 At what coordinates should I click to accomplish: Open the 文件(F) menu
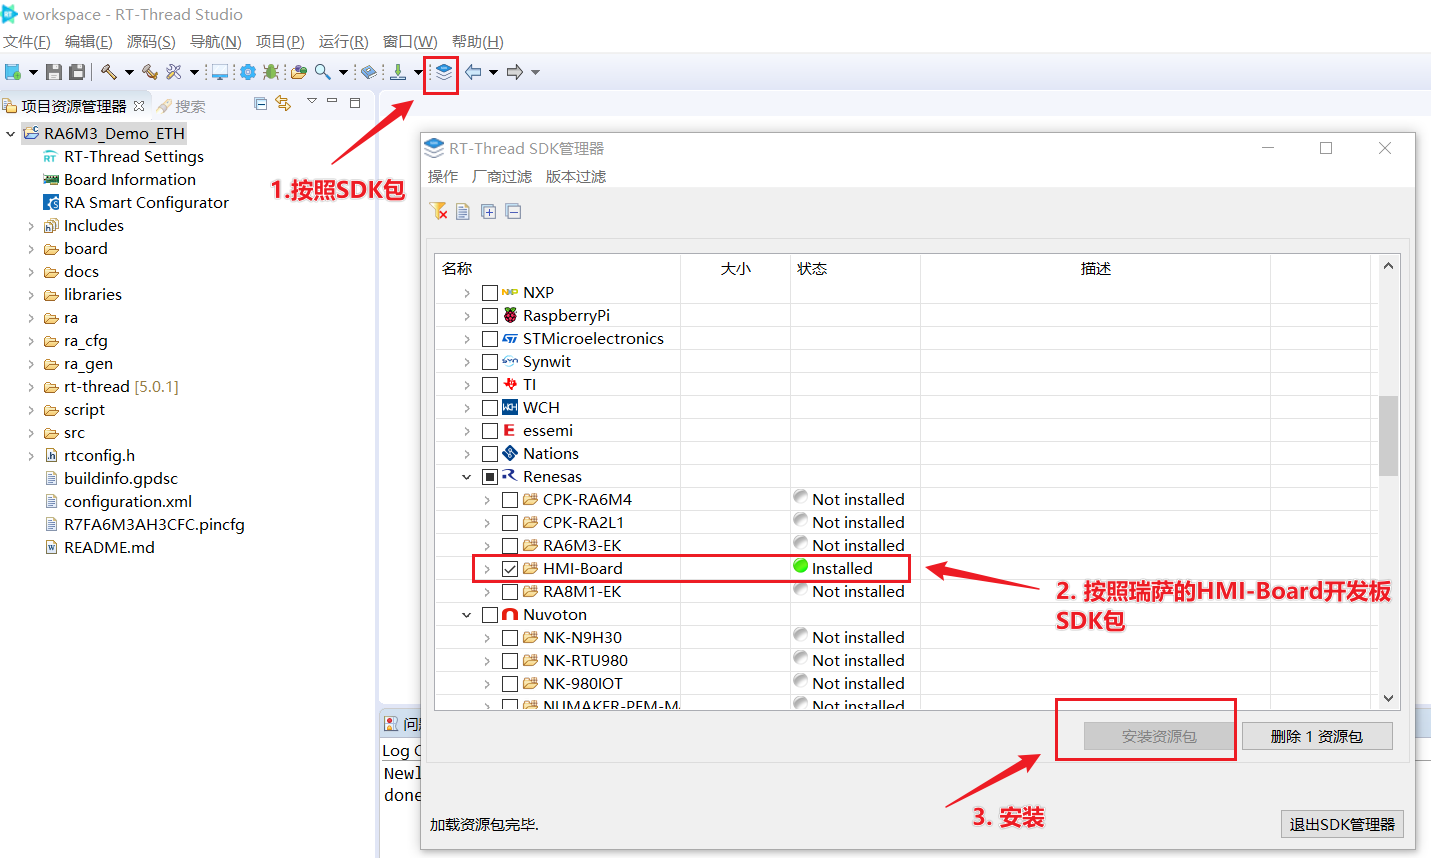tap(27, 41)
